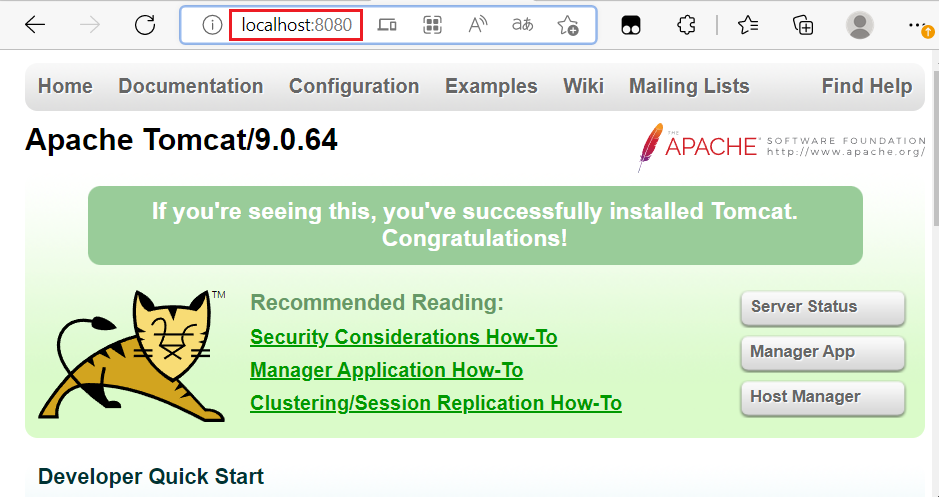
Task: Open the Favorites list
Action: click(x=748, y=25)
